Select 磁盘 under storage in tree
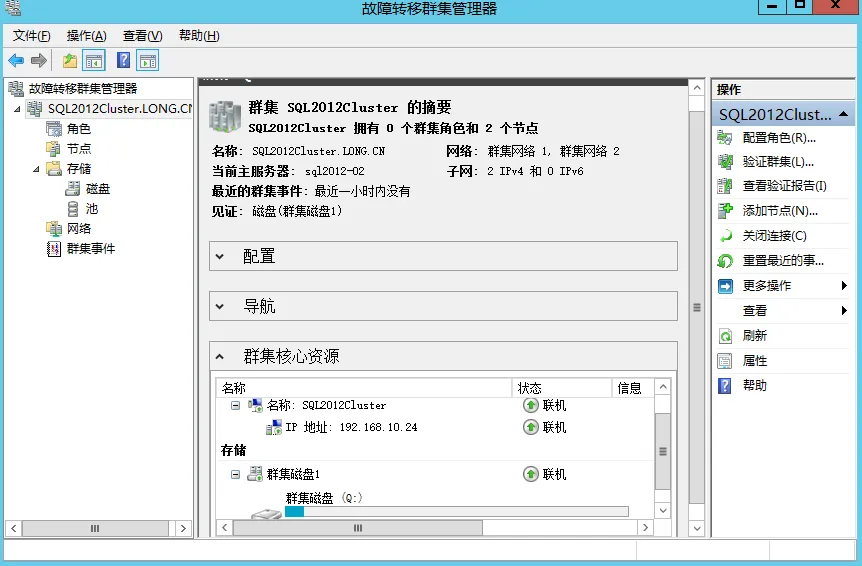This screenshot has height=566, width=862. [98, 189]
